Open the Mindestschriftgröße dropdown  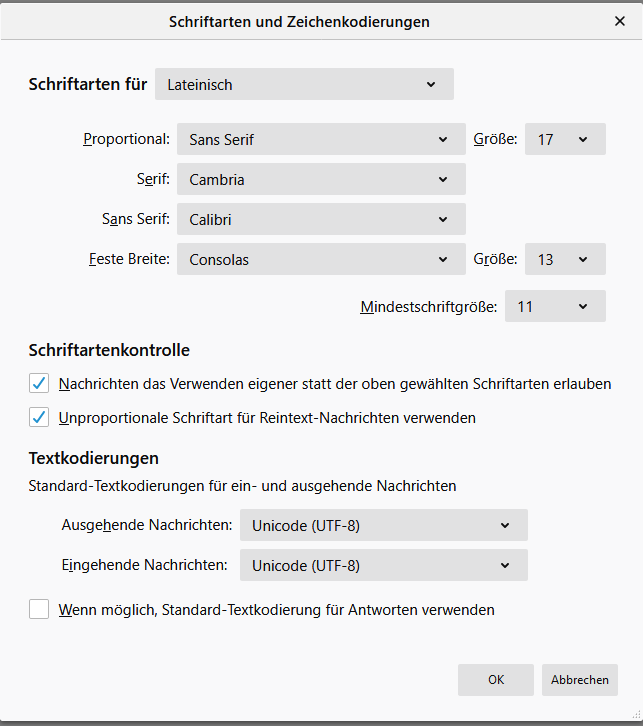[x=555, y=307]
